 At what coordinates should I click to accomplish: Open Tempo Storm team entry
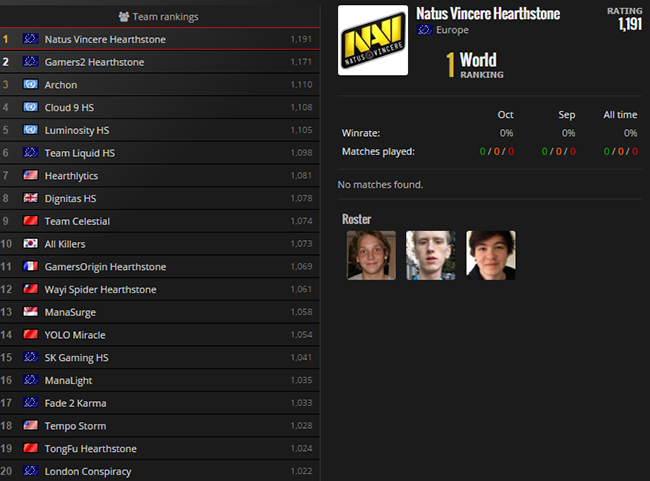pos(76,426)
